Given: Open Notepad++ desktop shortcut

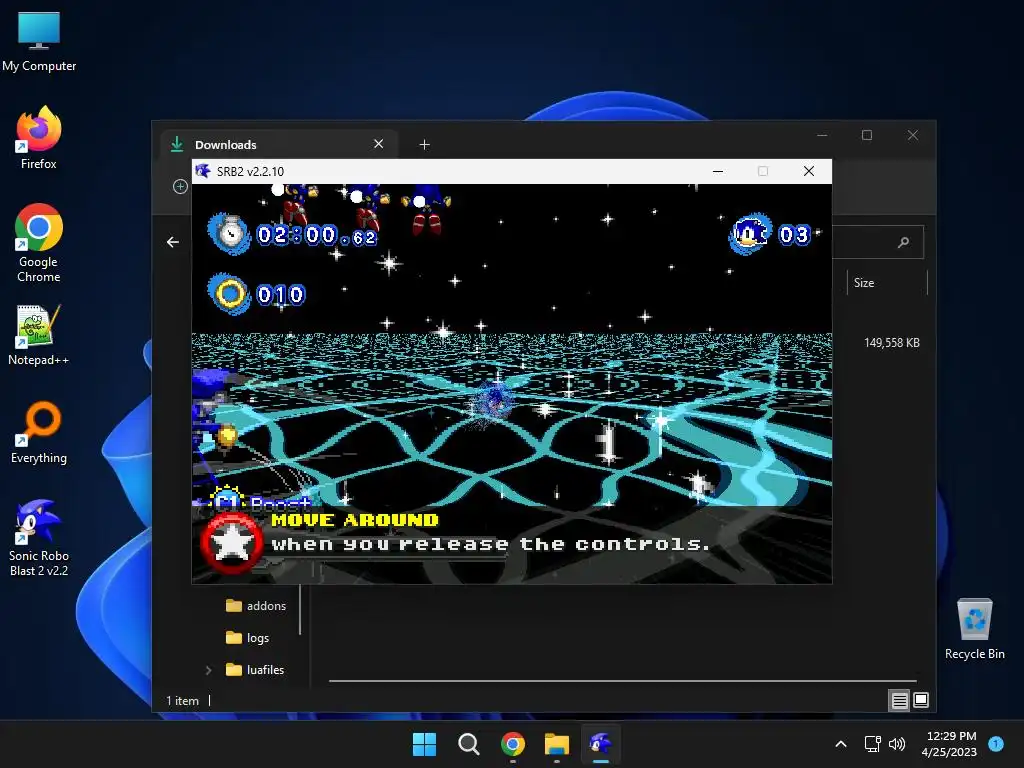Looking at the screenshot, I should click(x=39, y=334).
